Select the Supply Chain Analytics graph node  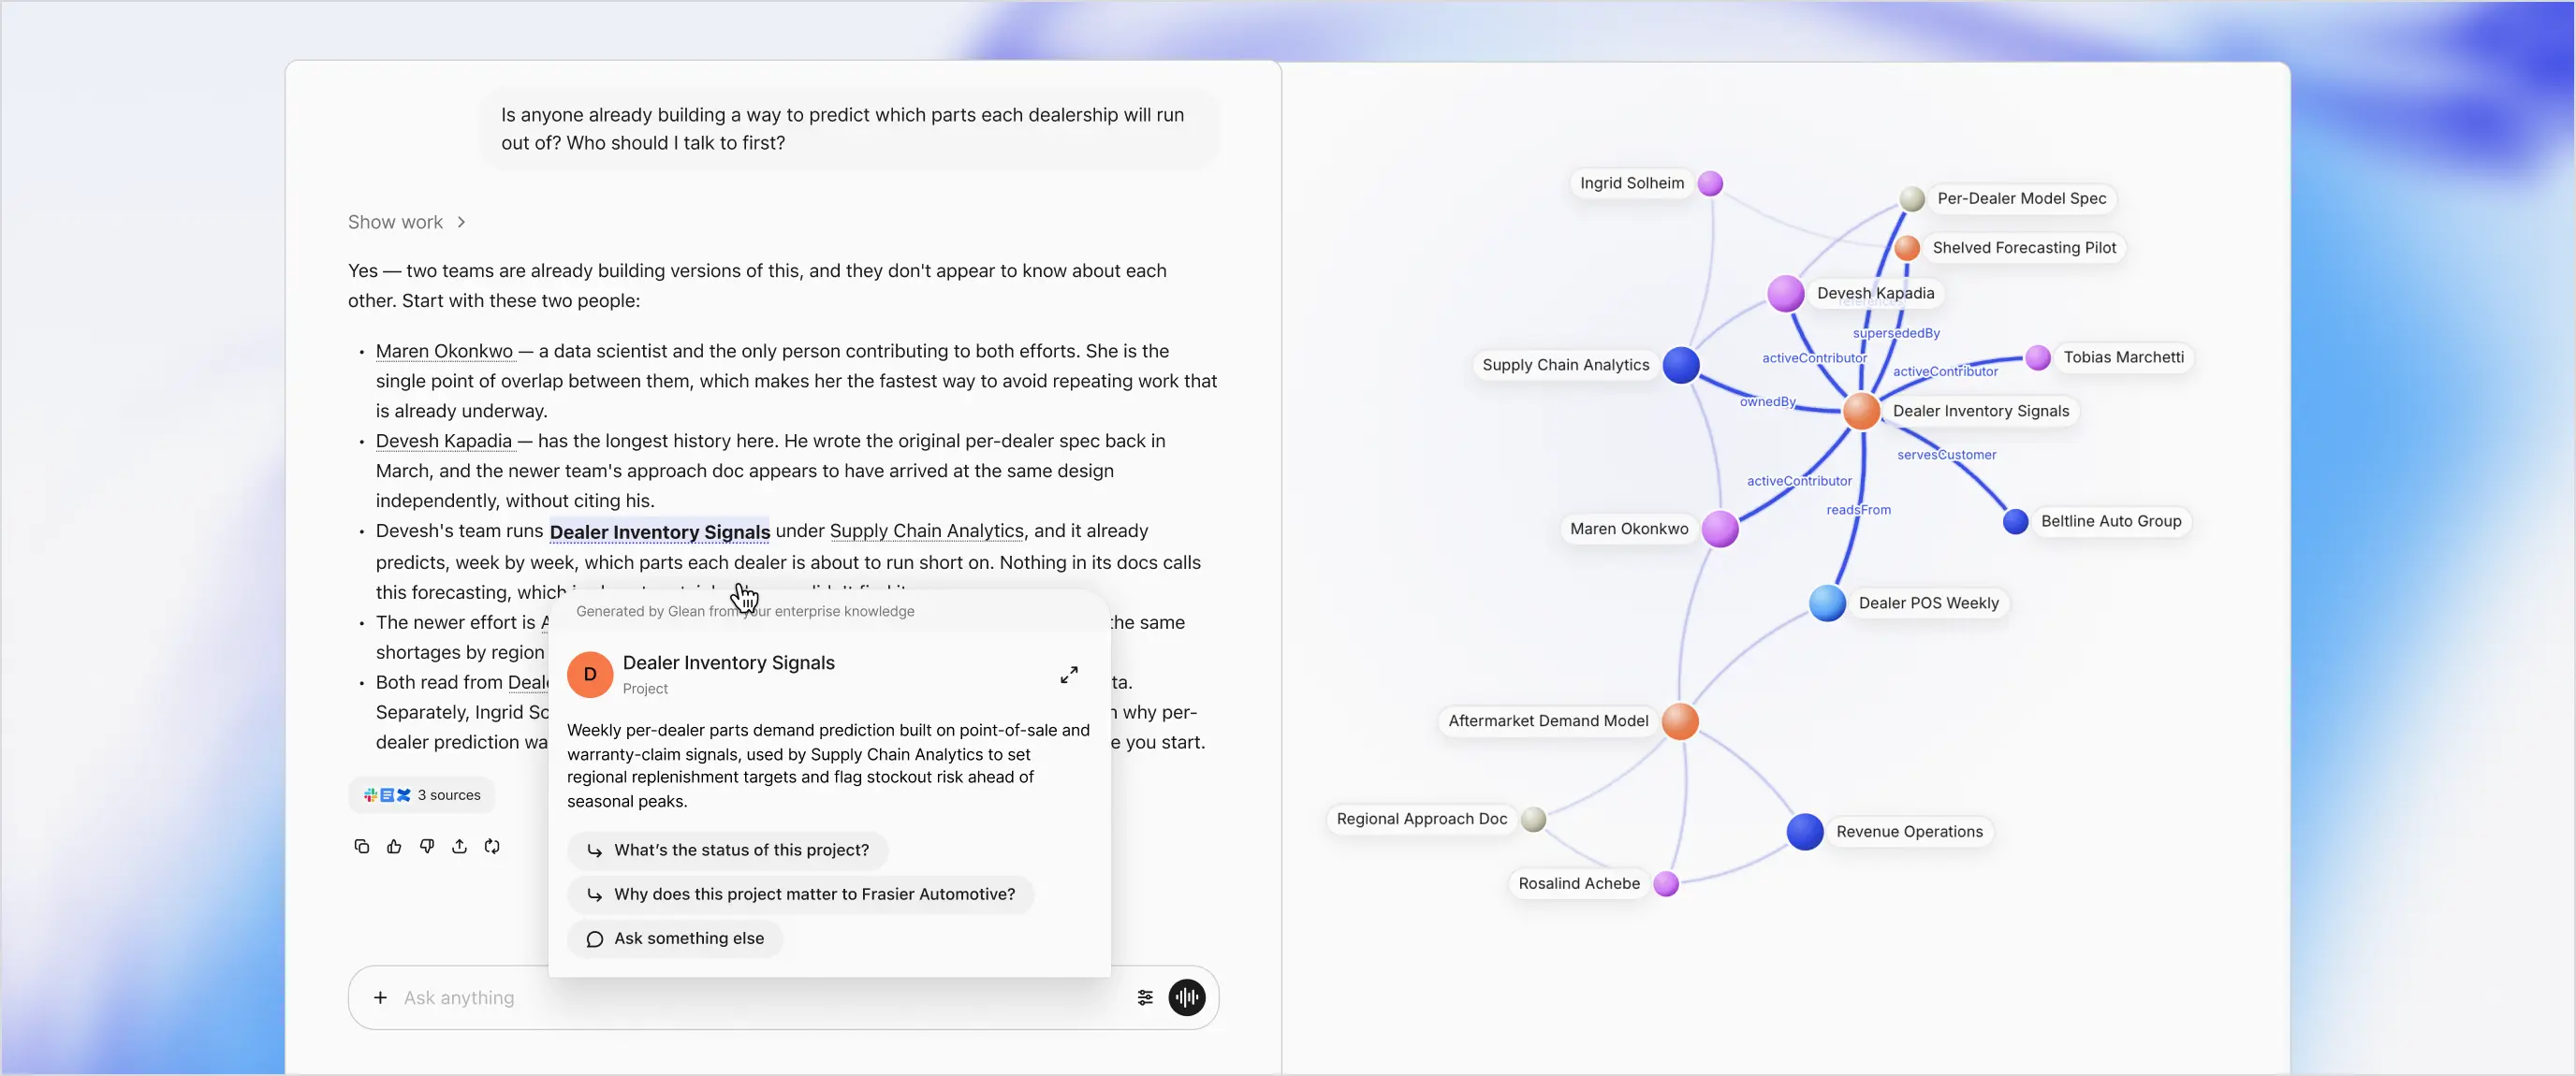coord(1681,365)
